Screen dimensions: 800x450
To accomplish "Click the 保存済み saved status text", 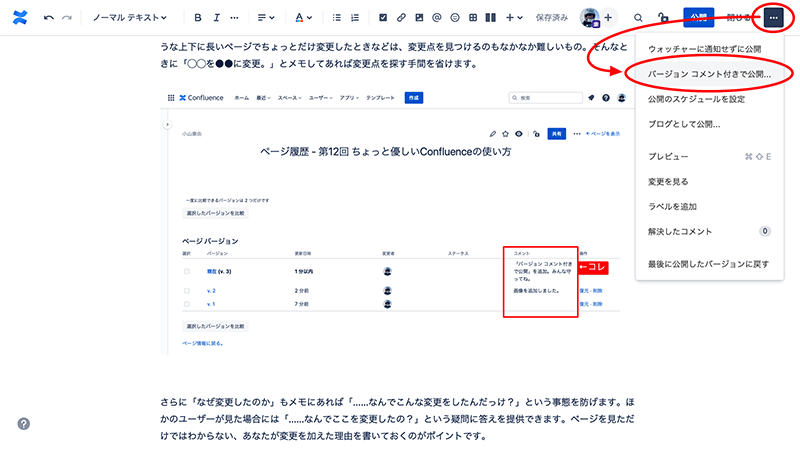I will pos(552,18).
